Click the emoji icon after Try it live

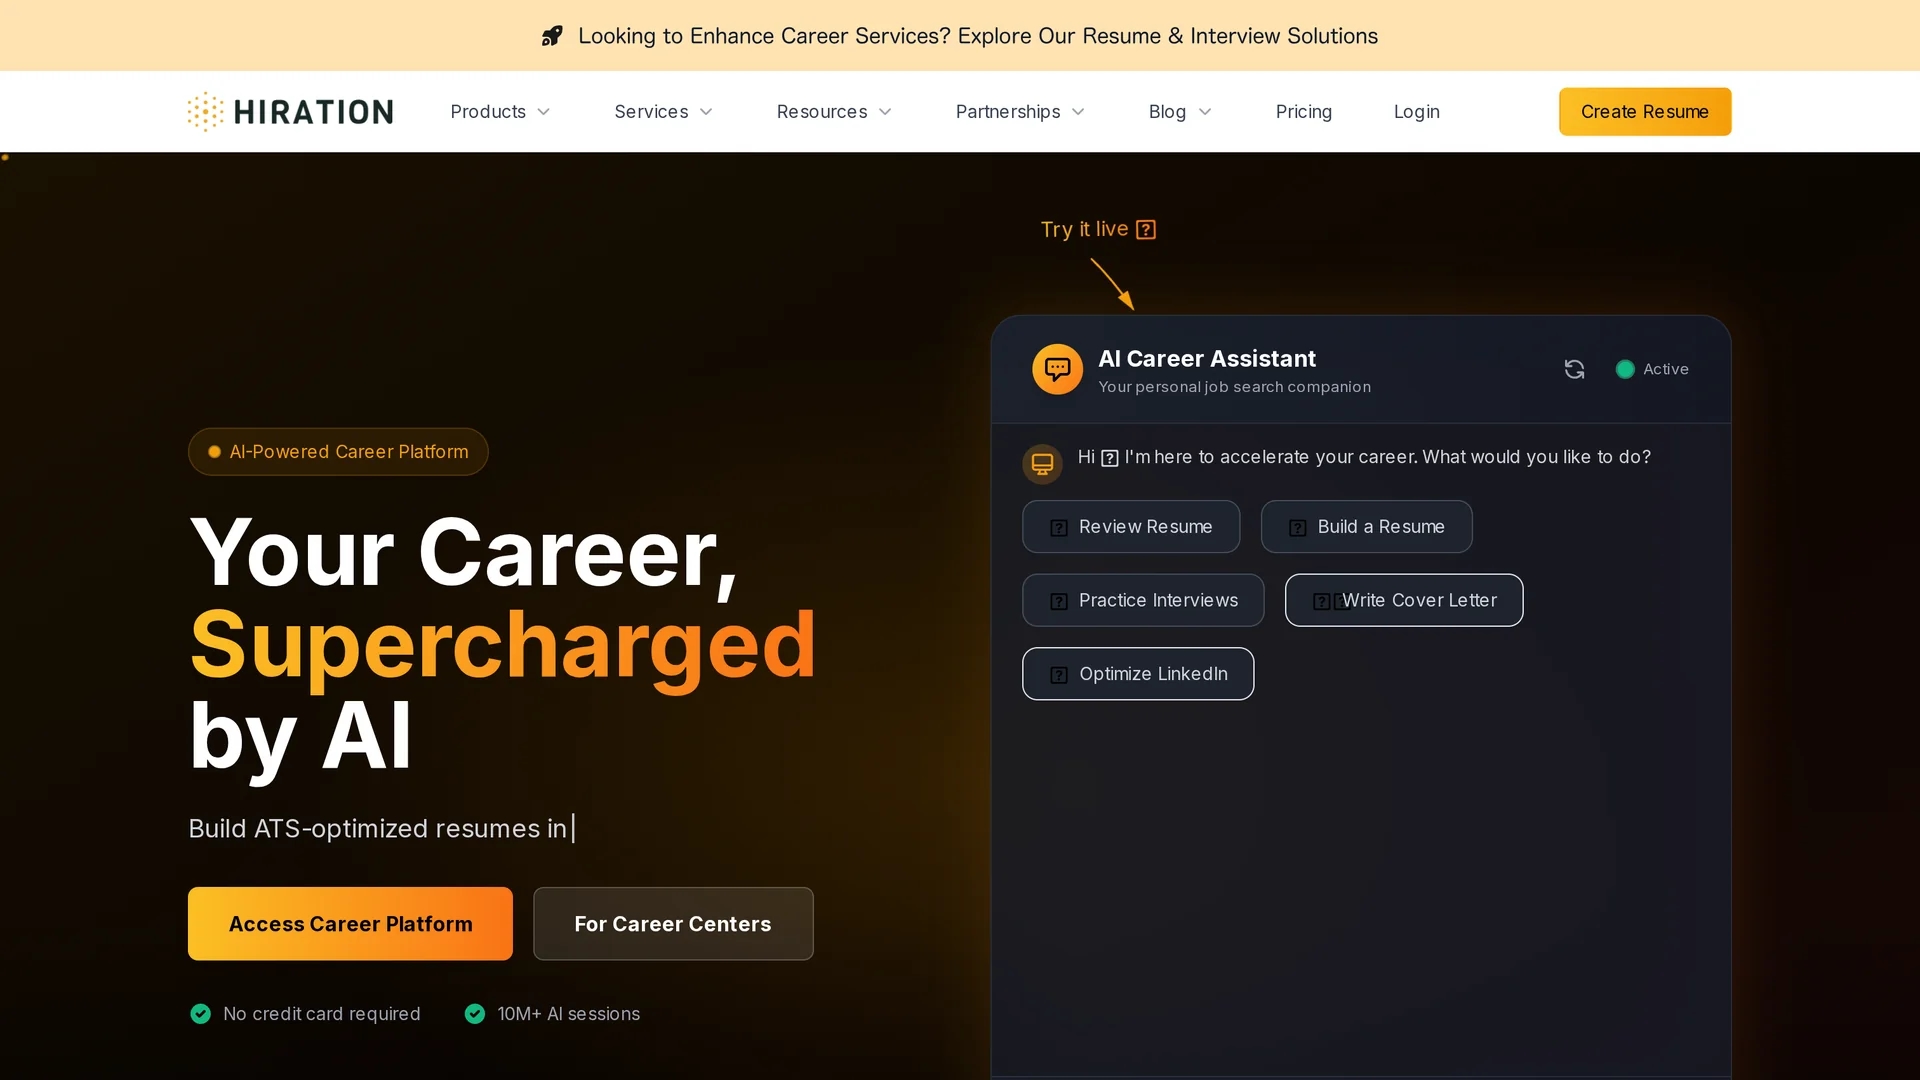(1146, 230)
